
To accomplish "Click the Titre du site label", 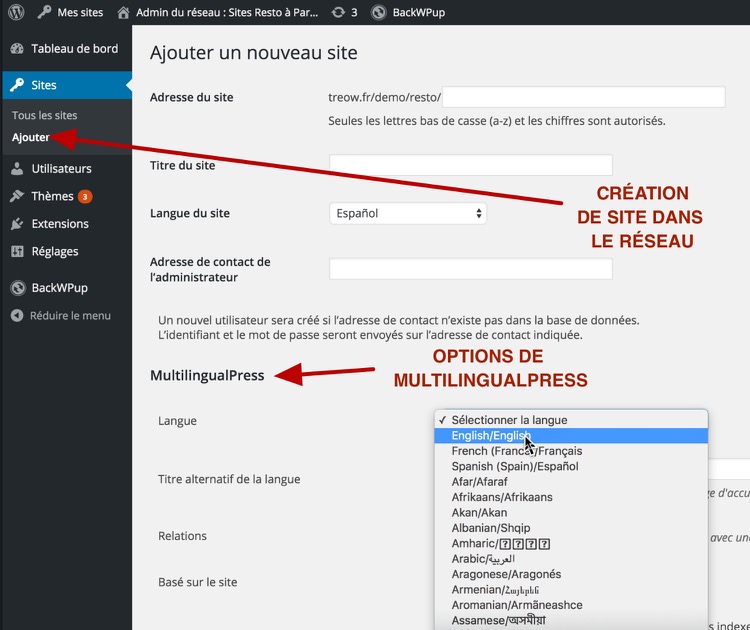I will [x=183, y=166].
